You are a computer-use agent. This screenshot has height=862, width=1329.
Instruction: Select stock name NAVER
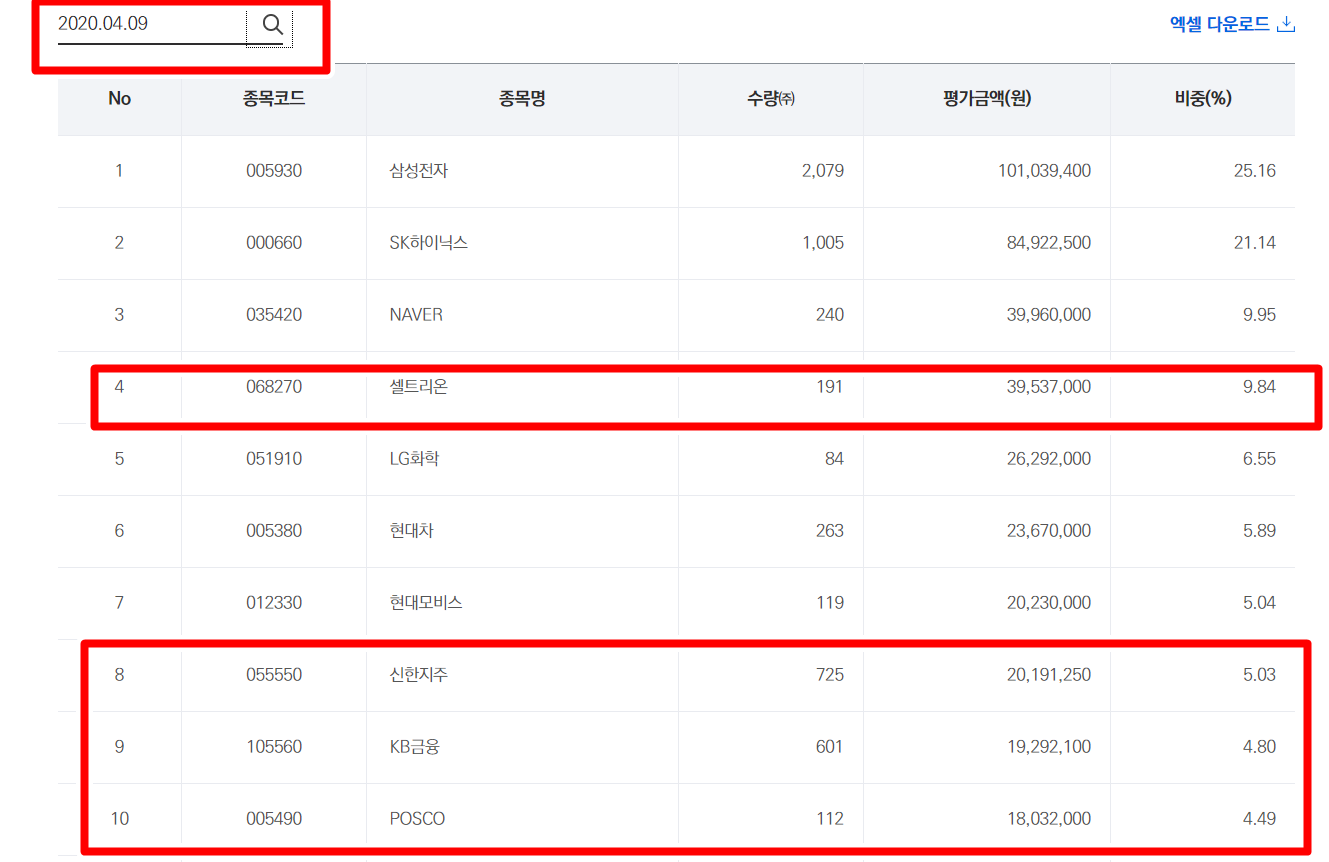(416, 315)
